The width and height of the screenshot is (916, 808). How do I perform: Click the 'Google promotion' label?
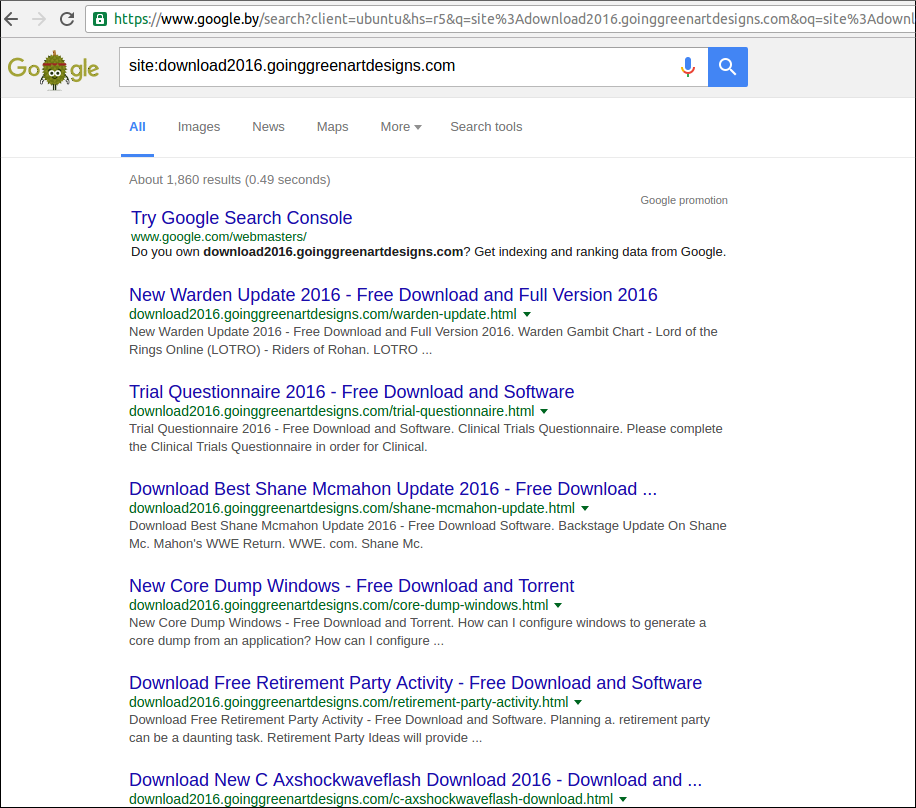pyautogui.click(x=684, y=200)
